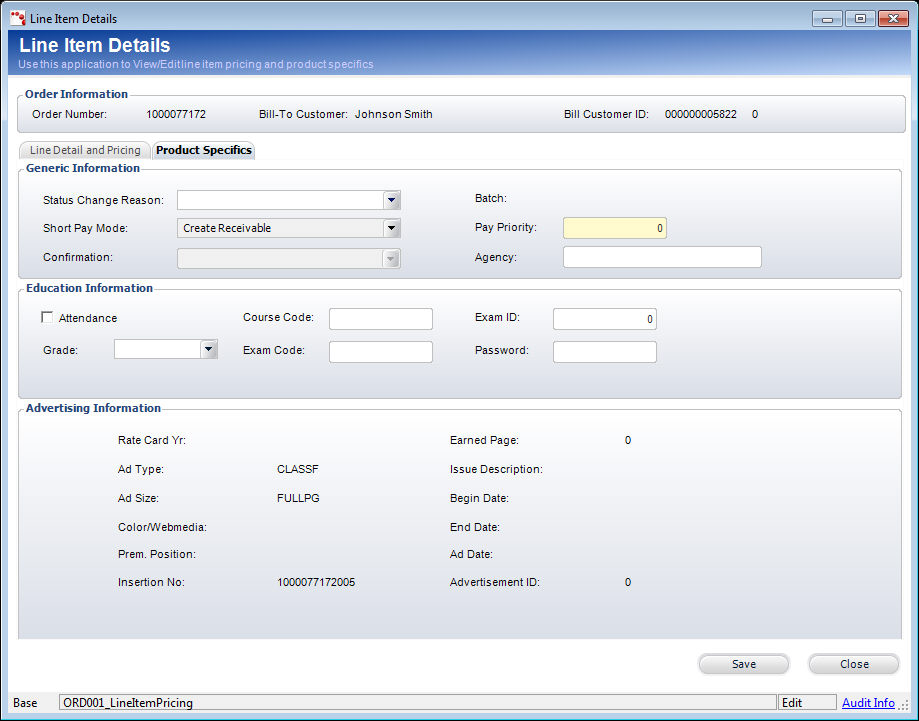
Task: Open the Audit Info link
Action: click(x=867, y=703)
